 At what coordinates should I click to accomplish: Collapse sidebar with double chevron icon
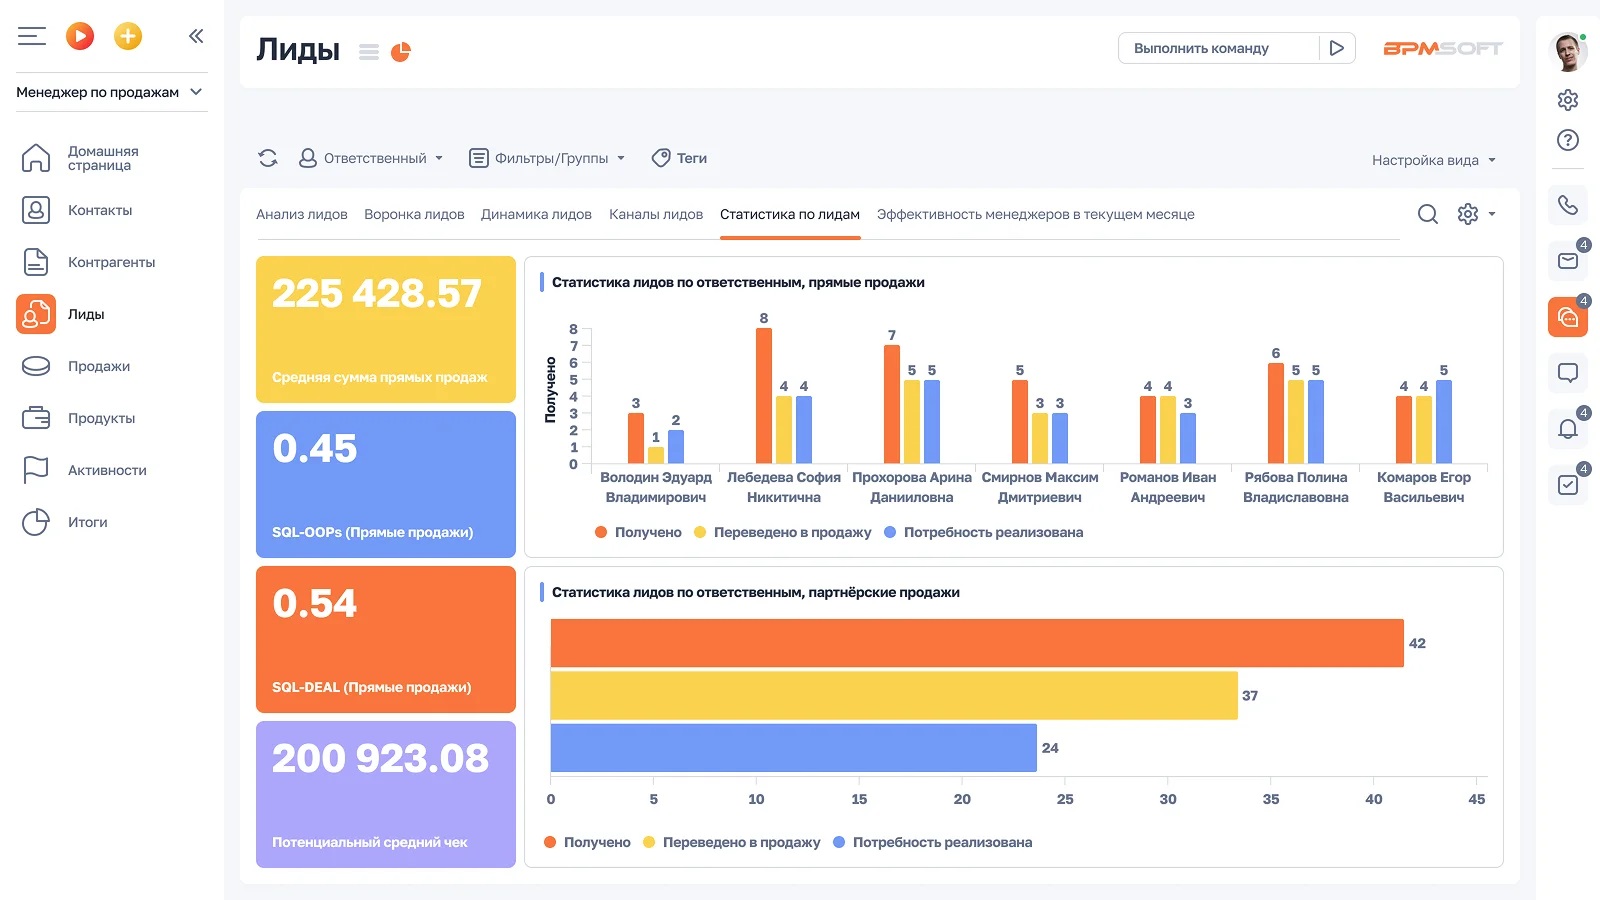coord(196,37)
